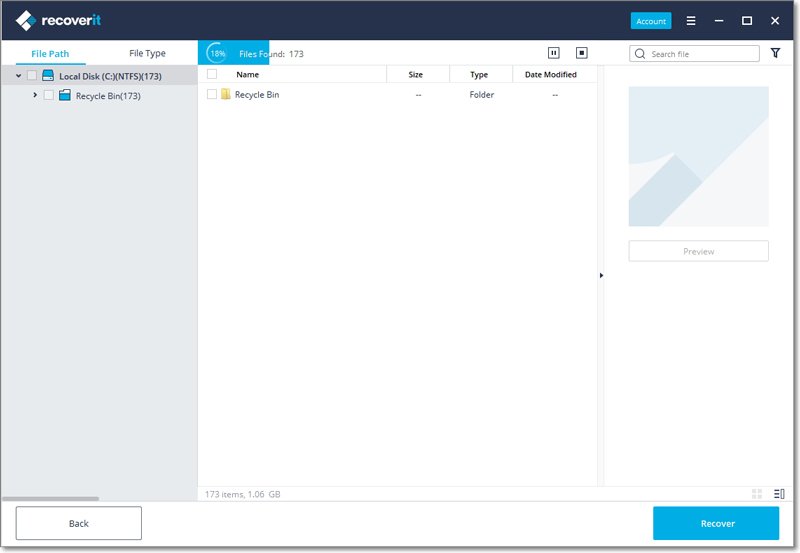
Task: Click the 173 items, 1.06 GB status
Action: pos(242,494)
